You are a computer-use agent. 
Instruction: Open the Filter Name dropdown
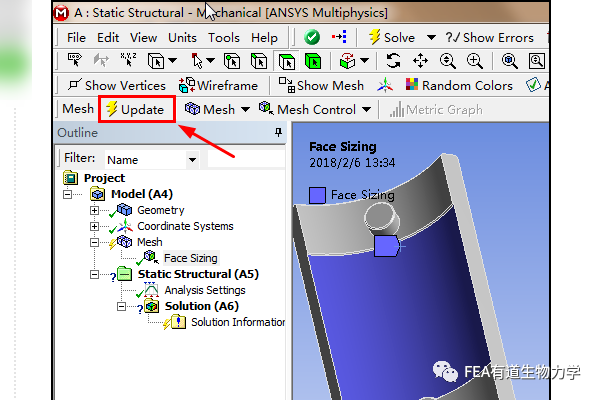point(192,160)
